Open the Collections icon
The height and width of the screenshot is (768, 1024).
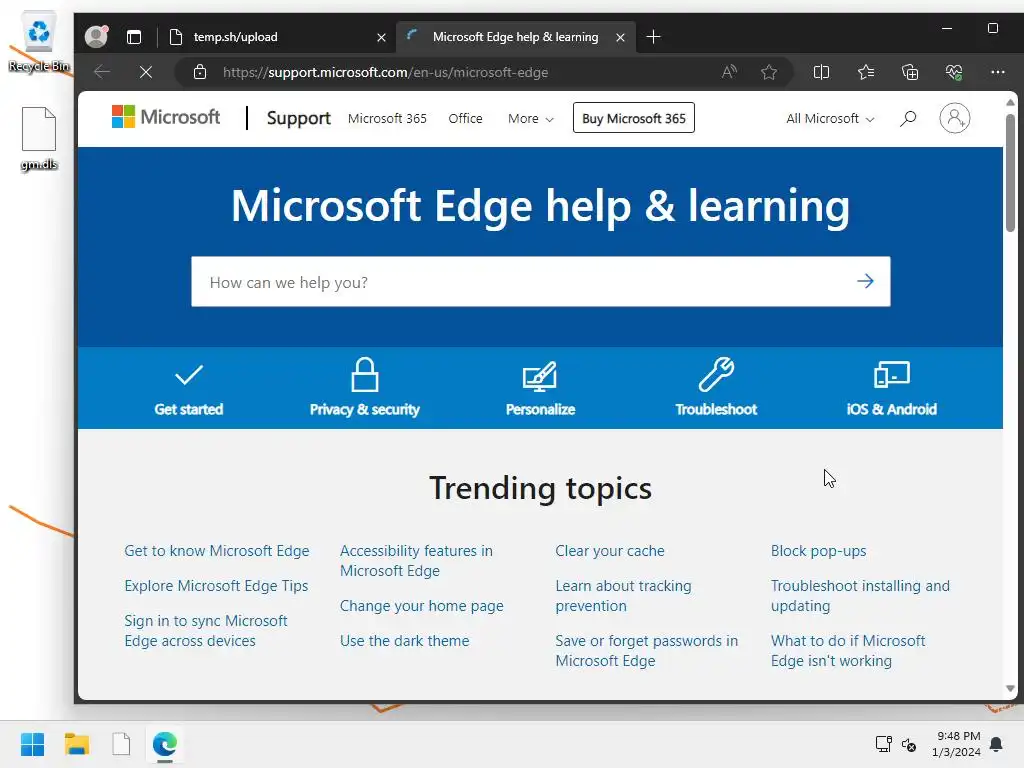(910, 72)
